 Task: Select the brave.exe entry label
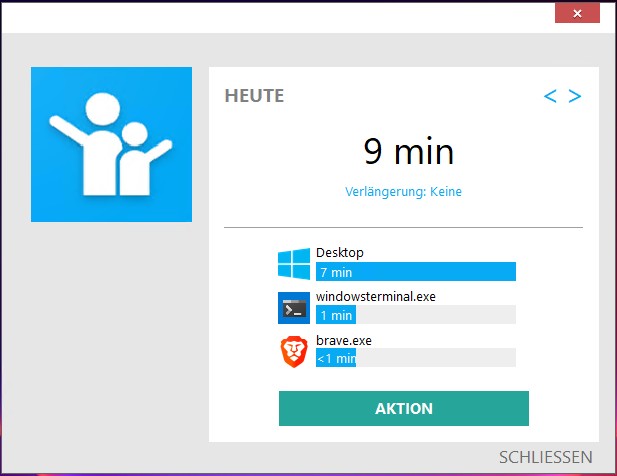coord(343,340)
